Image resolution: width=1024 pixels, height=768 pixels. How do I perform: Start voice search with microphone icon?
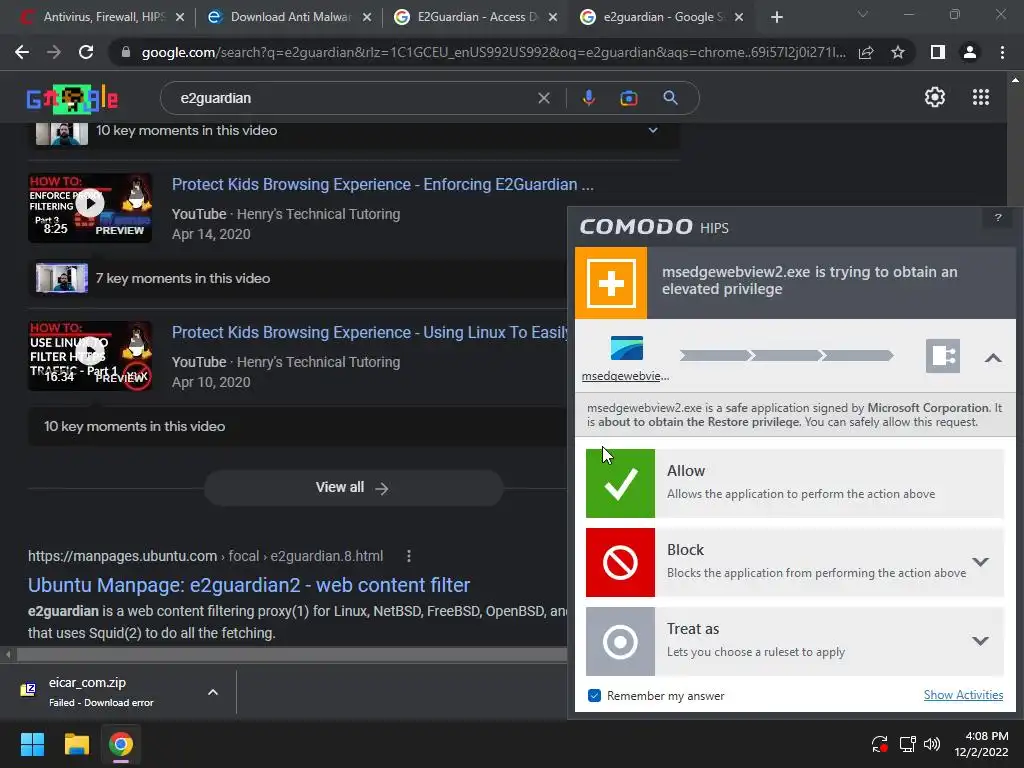coord(588,98)
